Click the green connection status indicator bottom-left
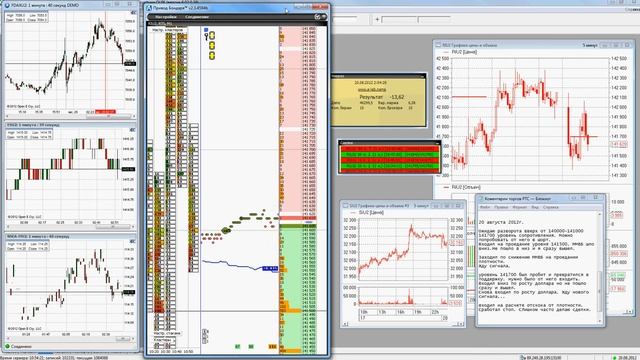The height and width of the screenshot is (360, 640). [x=7, y=347]
